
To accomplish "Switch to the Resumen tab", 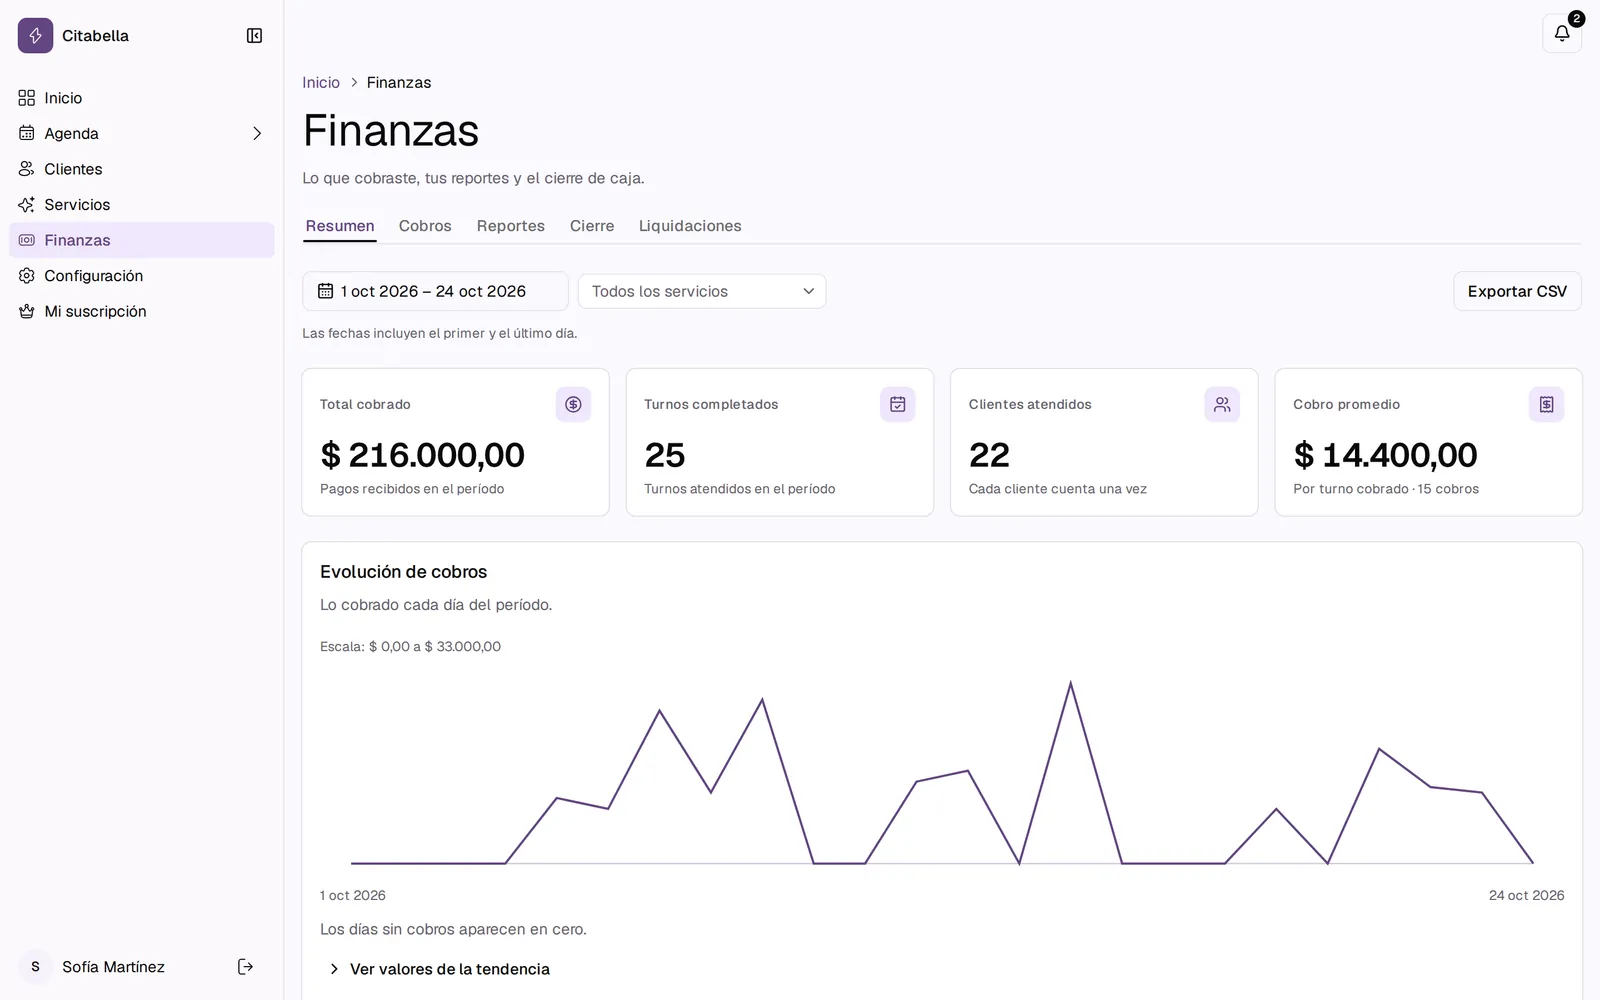I will coord(340,226).
